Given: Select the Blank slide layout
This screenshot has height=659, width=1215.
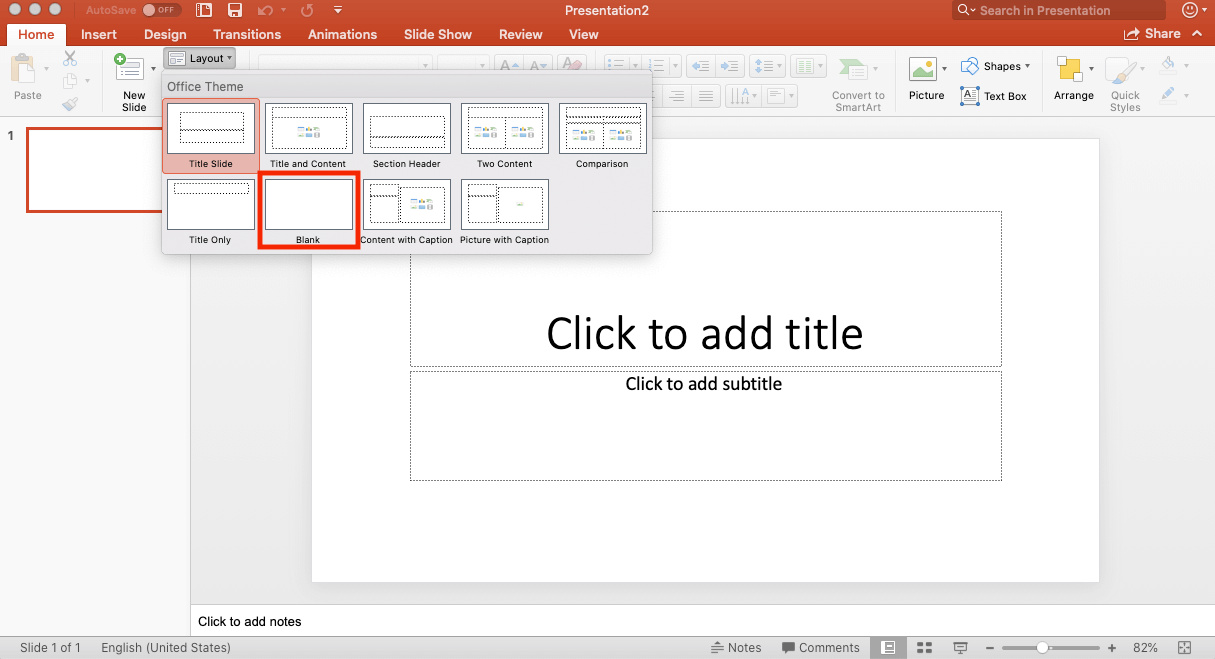Looking at the screenshot, I should (x=308, y=207).
